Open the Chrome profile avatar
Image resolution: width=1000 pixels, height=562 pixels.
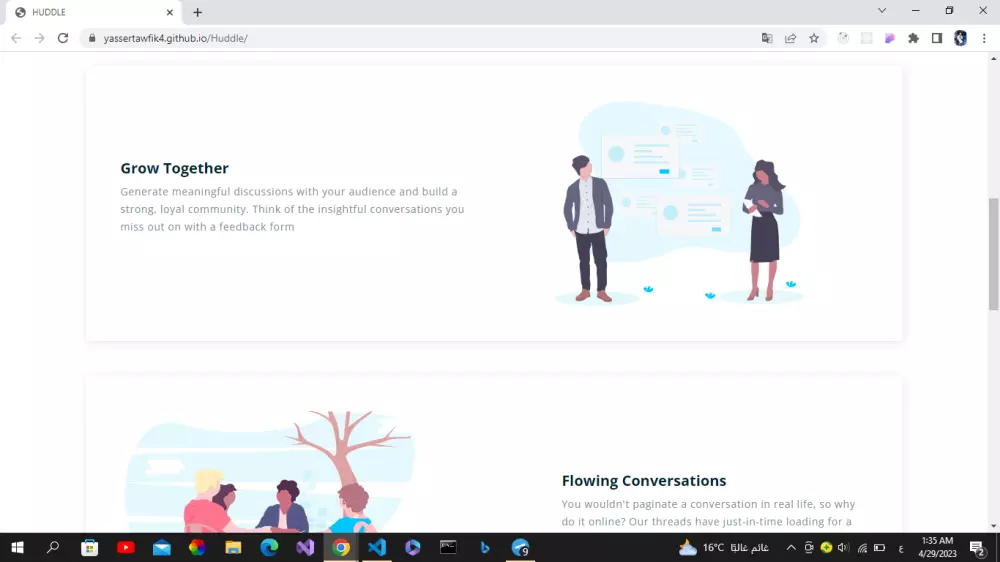(960, 38)
